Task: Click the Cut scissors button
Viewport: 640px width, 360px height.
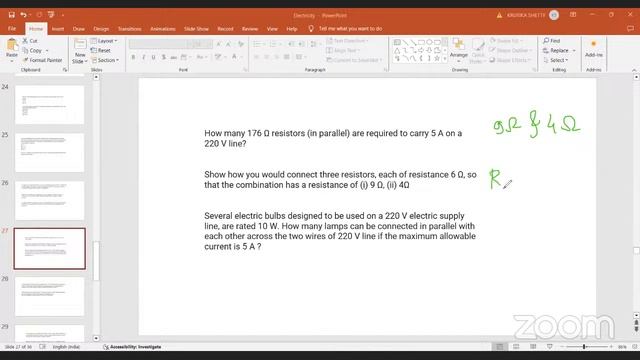Action: [30, 41]
